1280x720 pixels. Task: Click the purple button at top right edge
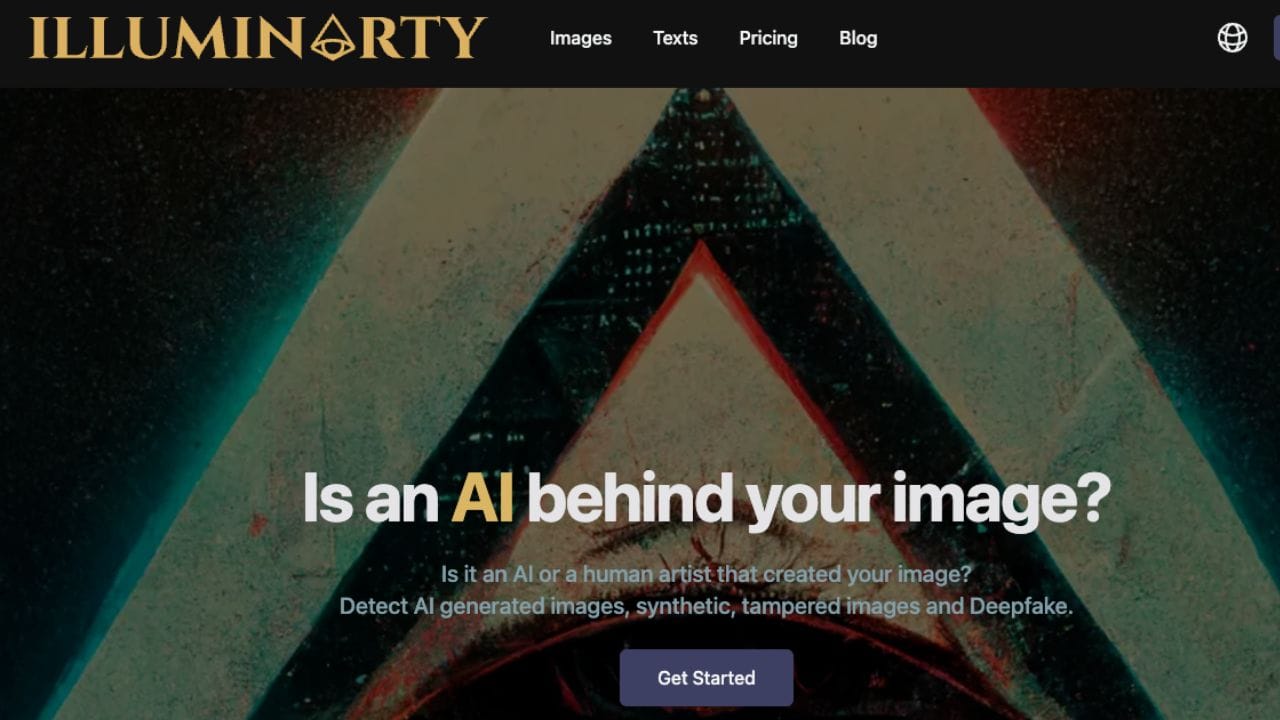1276,38
